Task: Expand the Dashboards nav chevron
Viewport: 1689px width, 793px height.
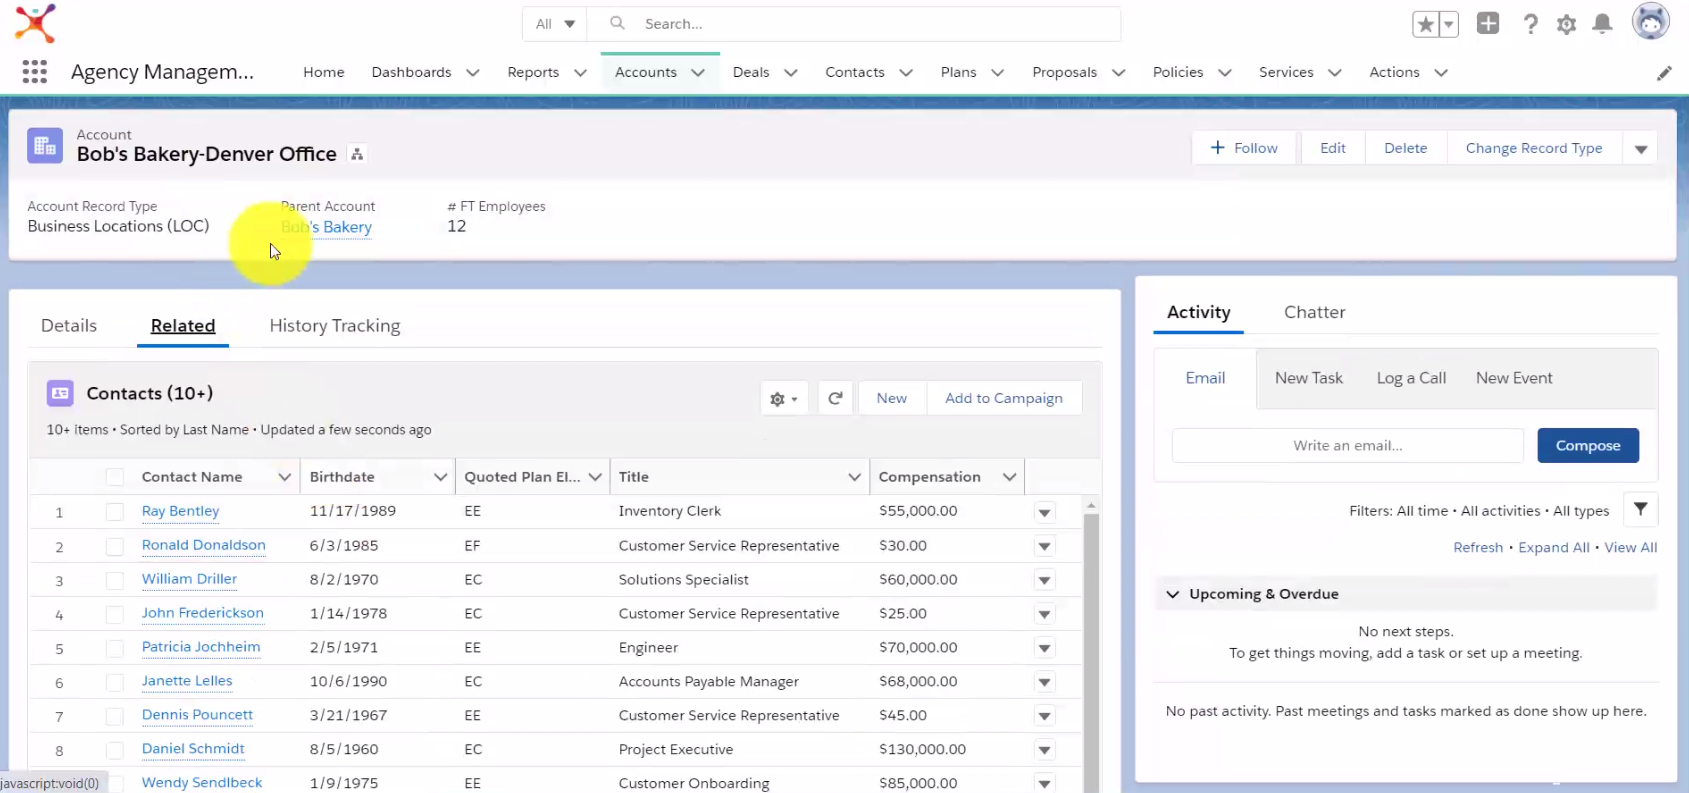Action: [x=473, y=73]
